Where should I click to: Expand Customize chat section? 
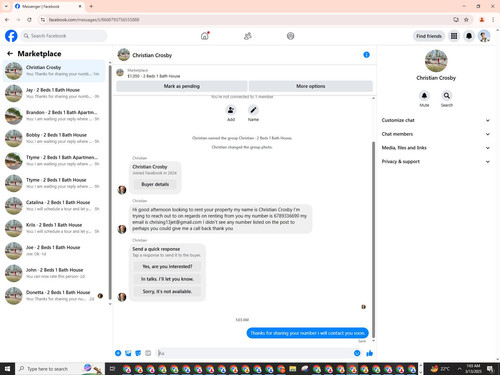click(x=436, y=120)
